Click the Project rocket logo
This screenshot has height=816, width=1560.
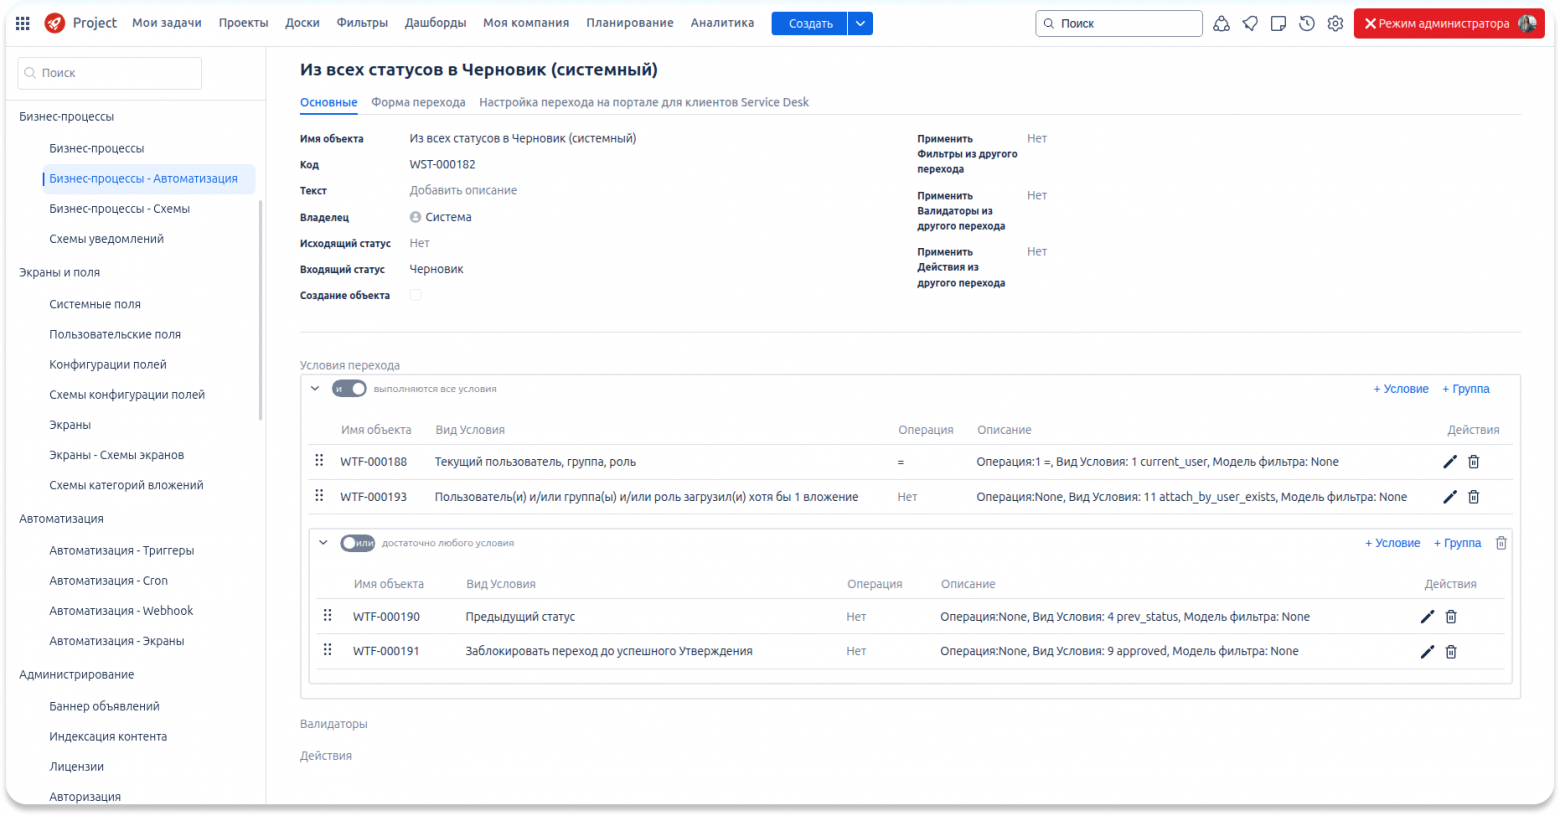point(55,23)
